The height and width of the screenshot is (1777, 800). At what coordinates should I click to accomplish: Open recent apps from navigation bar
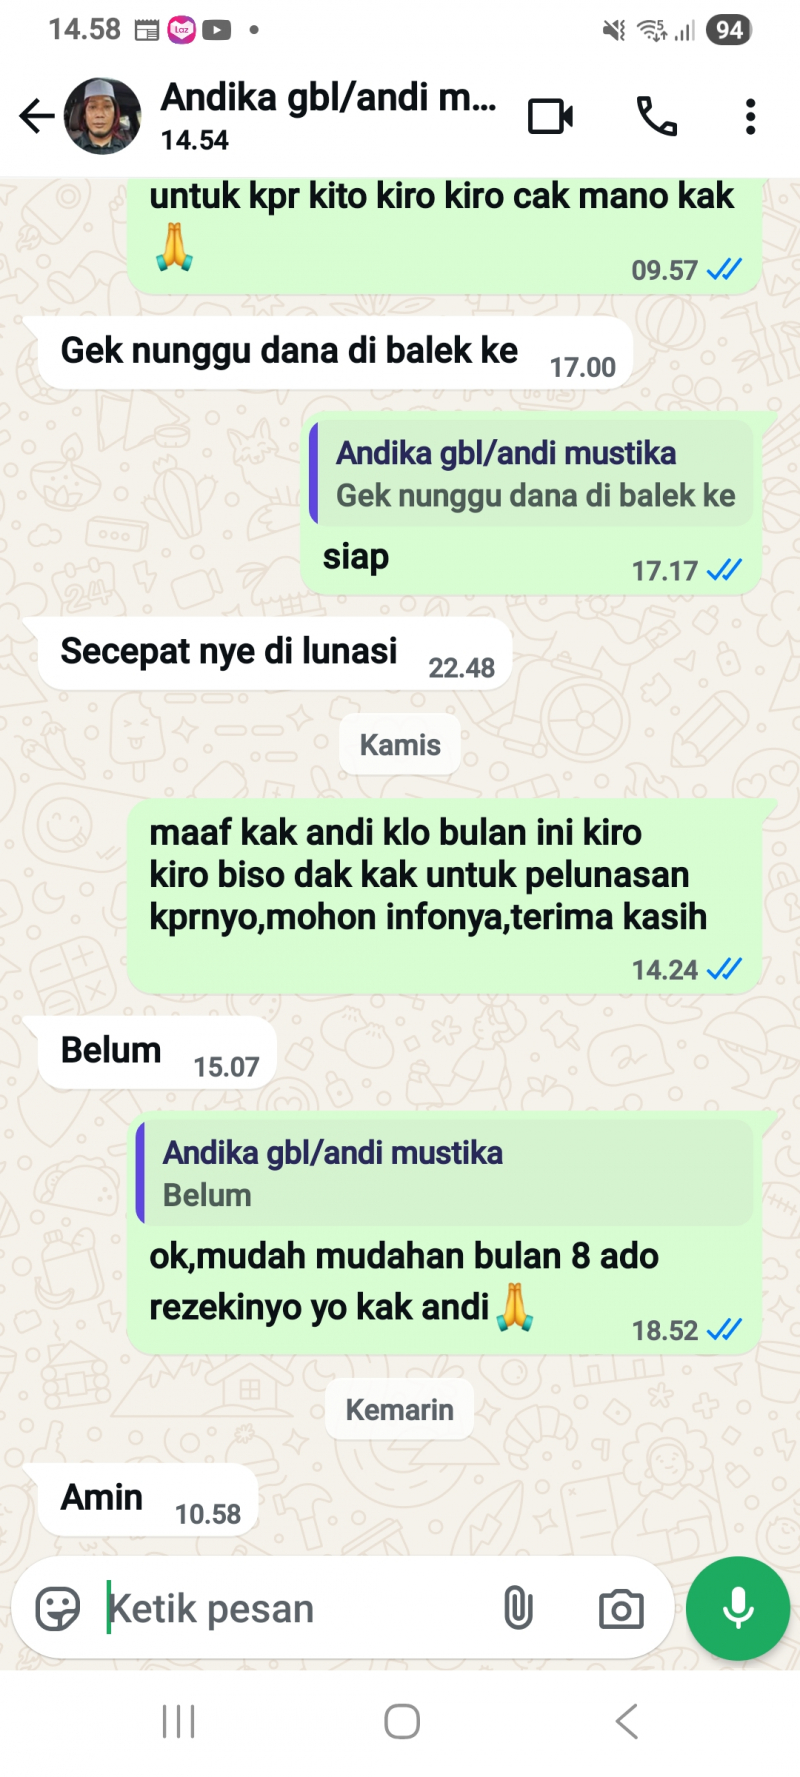coord(178,1721)
